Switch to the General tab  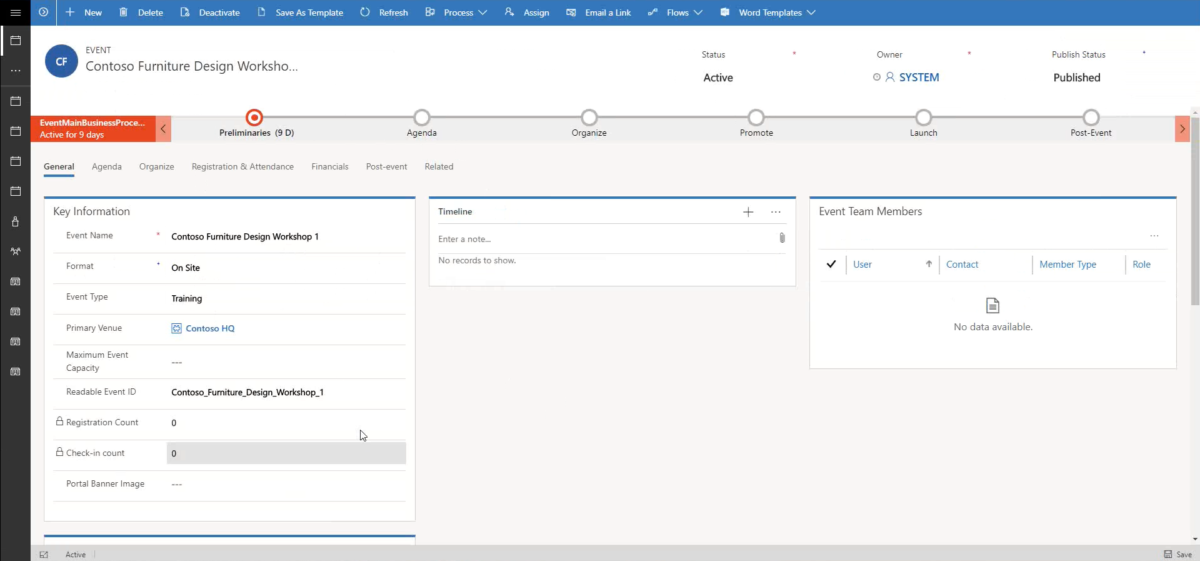[59, 167]
